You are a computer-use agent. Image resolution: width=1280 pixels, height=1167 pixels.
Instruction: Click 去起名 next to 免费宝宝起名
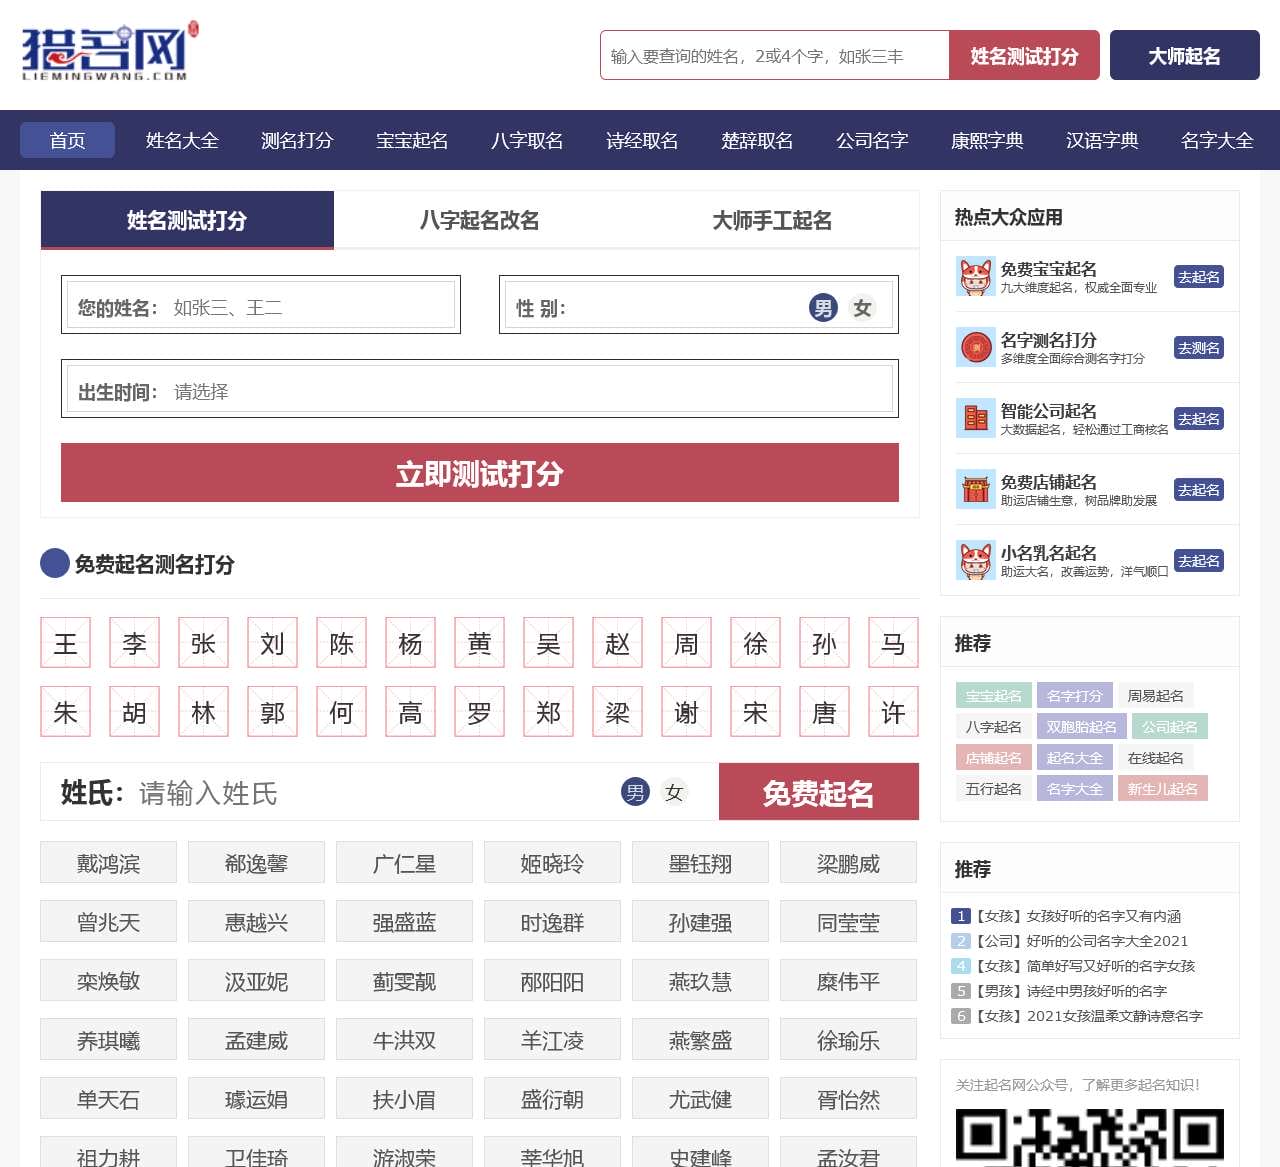pos(1199,277)
